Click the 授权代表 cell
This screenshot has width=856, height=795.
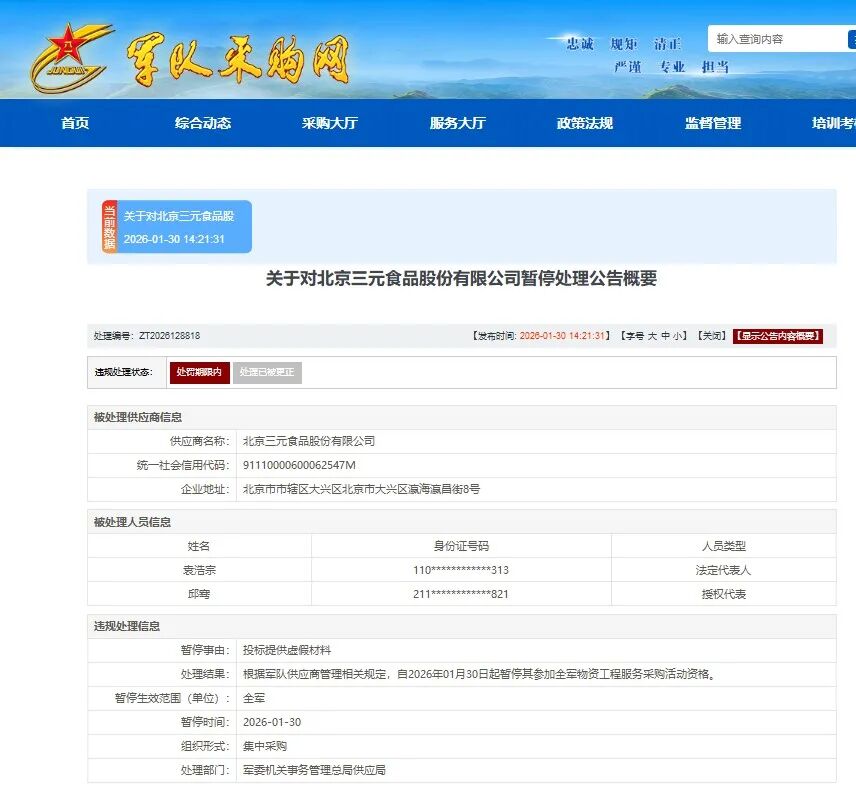723,594
